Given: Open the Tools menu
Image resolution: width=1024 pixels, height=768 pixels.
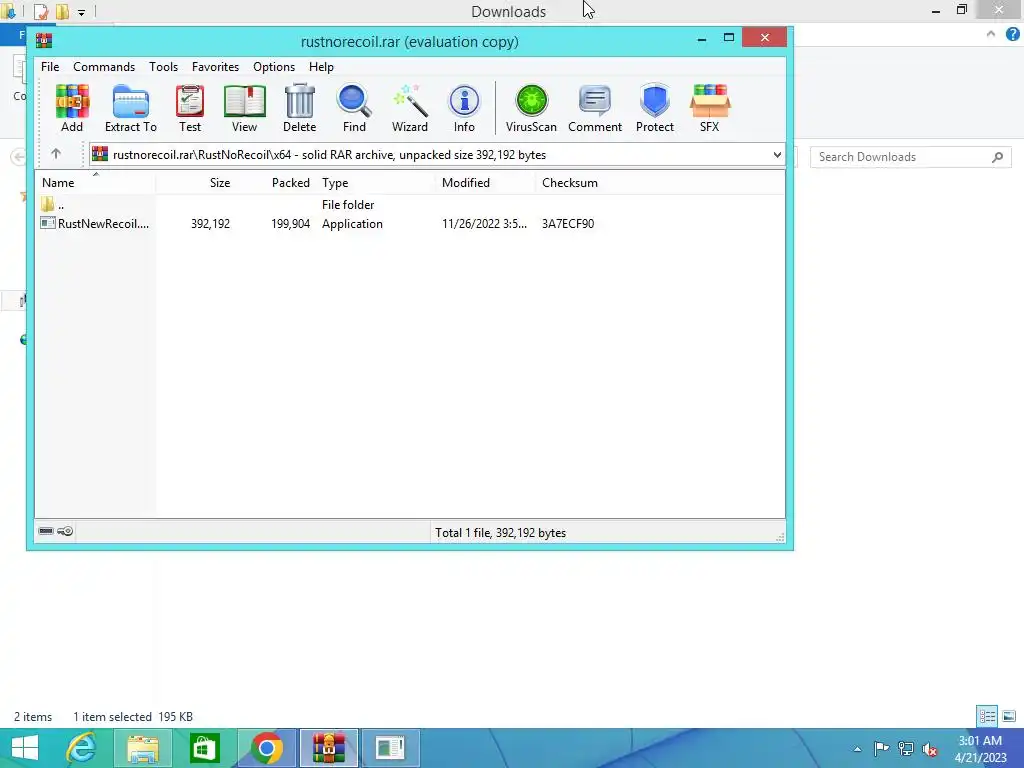Looking at the screenshot, I should (x=163, y=67).
